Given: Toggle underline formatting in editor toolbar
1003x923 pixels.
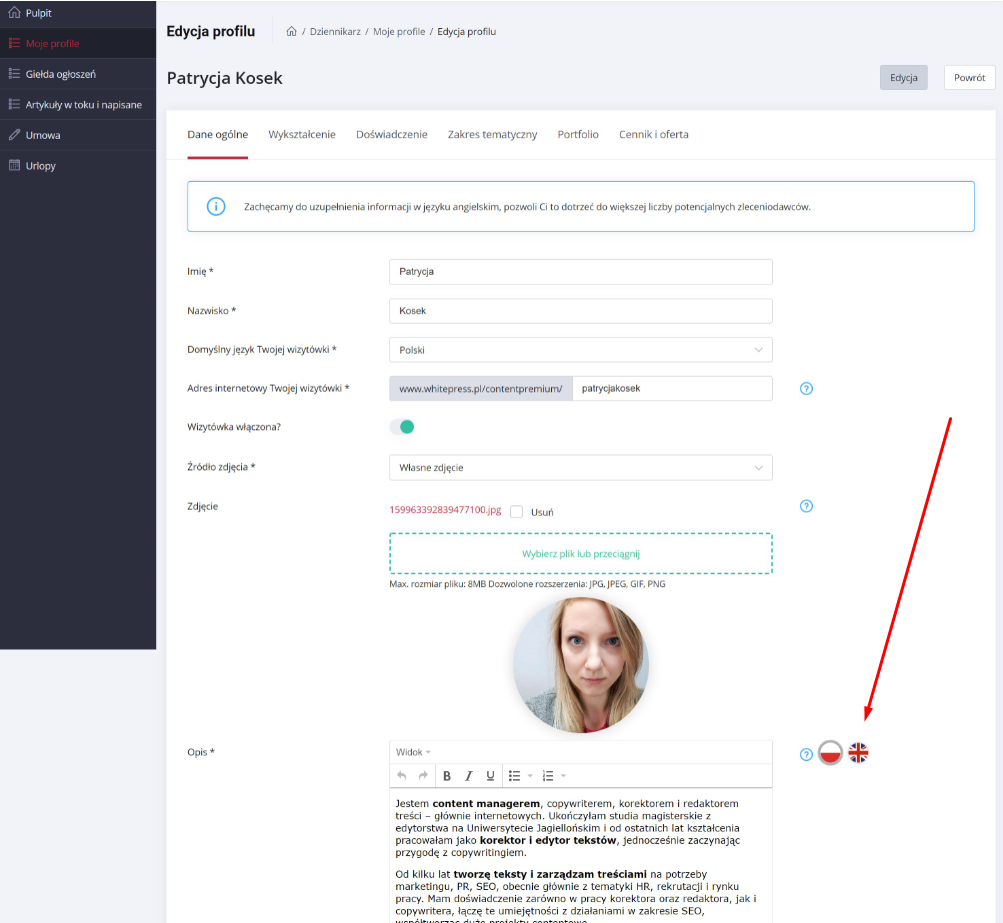Looking at the screenshot, I should (490, 776).
